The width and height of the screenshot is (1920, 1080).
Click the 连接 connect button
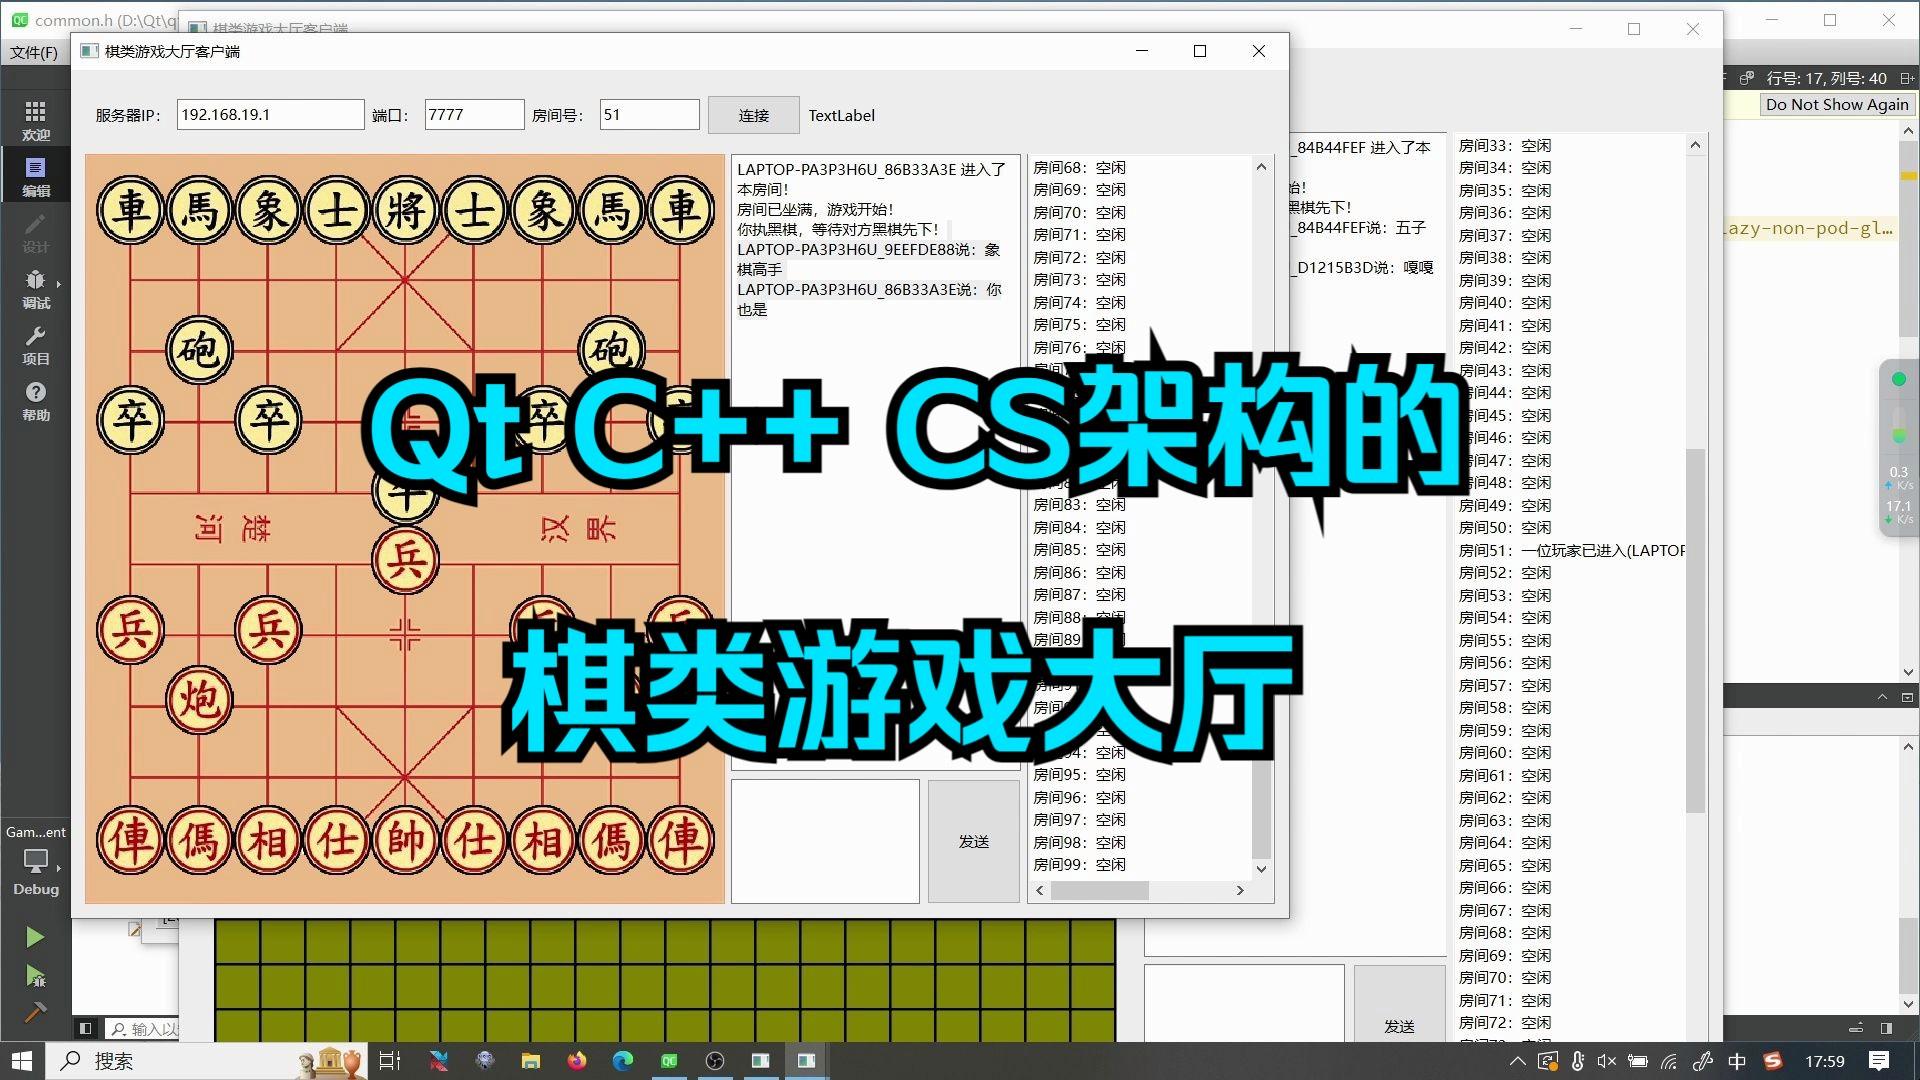tap(754, 115)
